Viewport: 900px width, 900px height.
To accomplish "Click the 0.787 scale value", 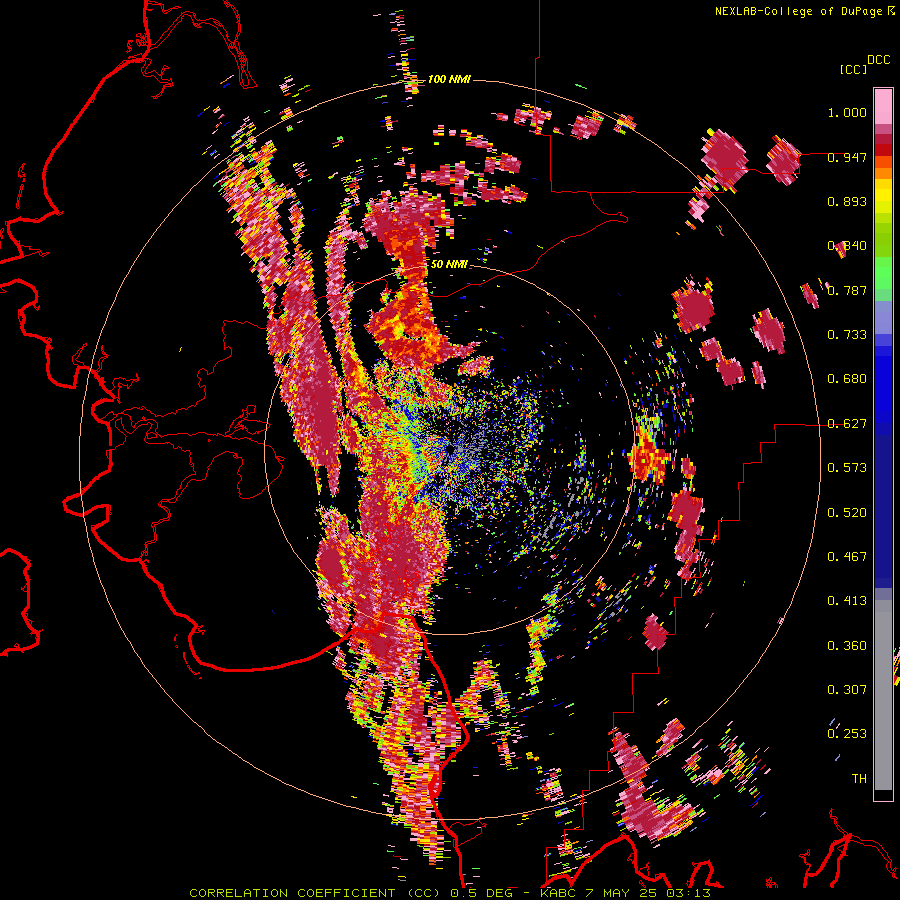I will (x=847, y=290).
